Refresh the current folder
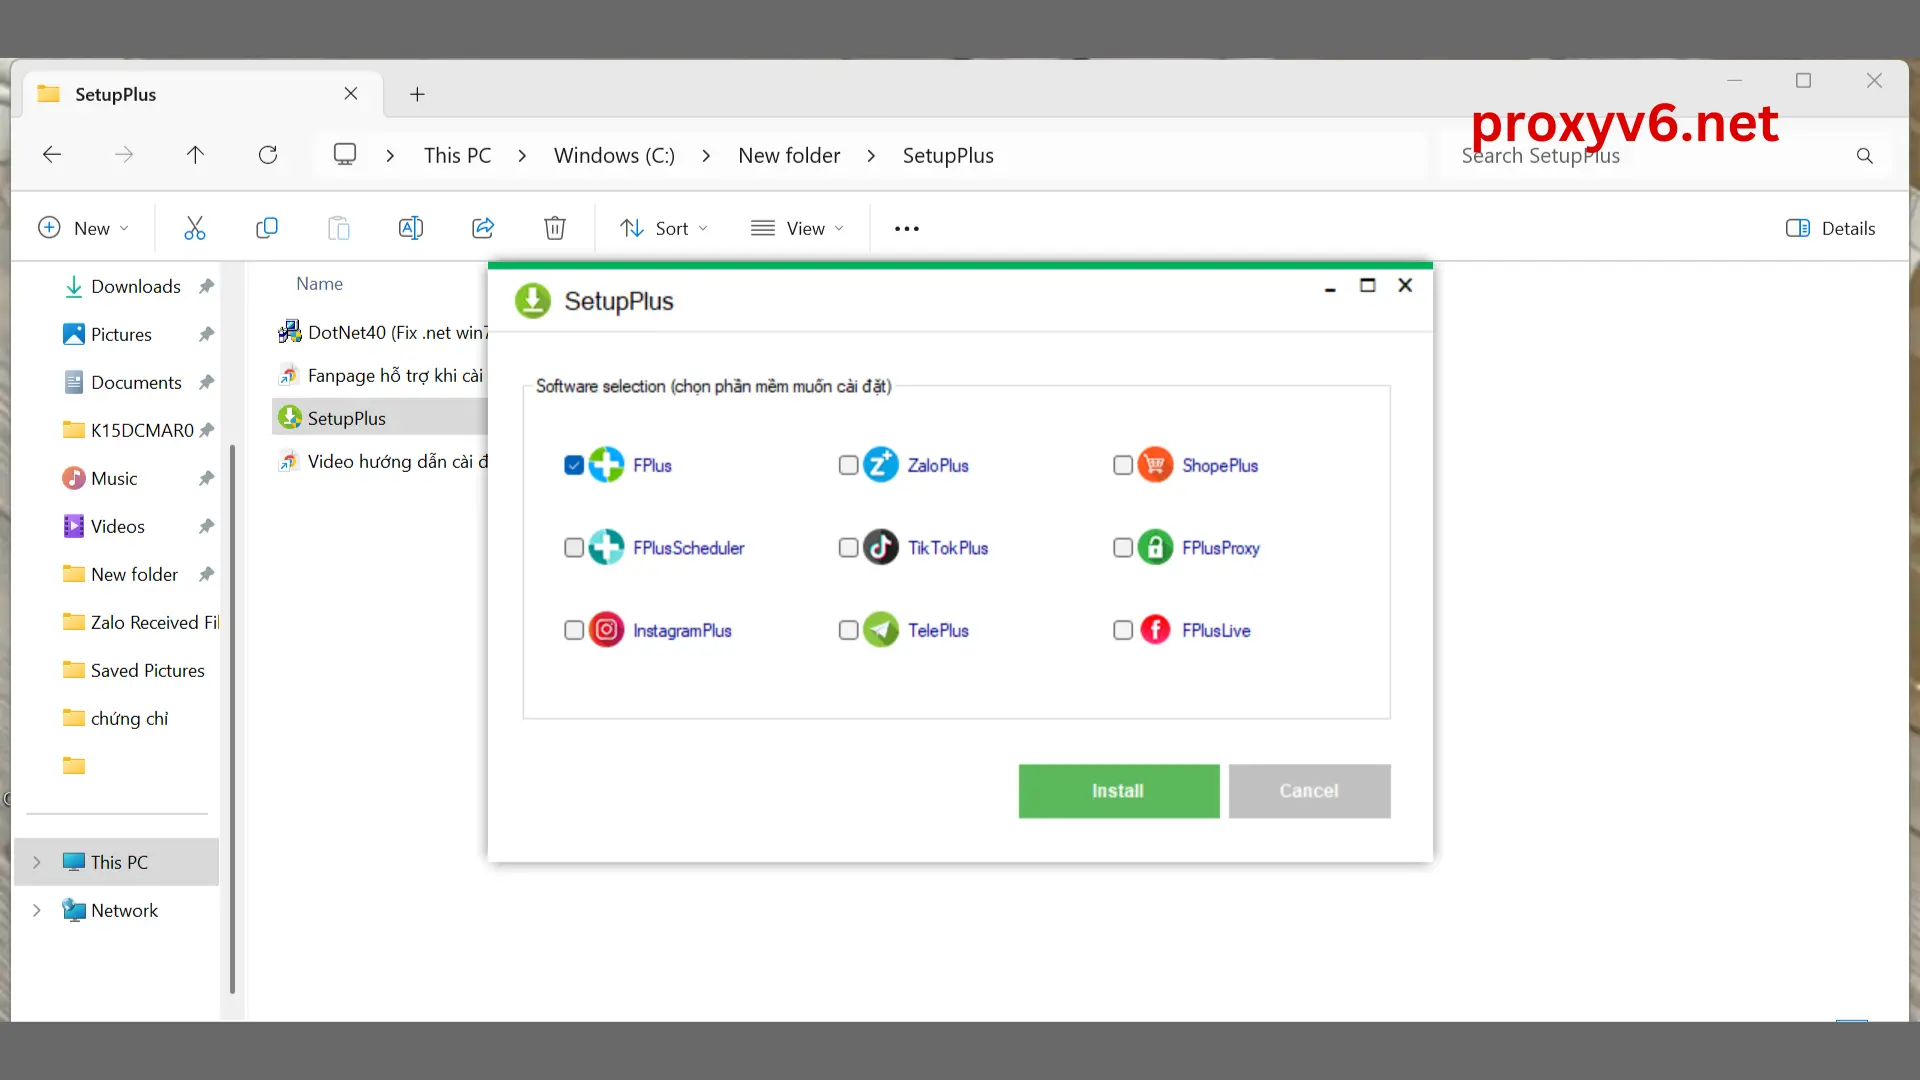 (268, 155)
